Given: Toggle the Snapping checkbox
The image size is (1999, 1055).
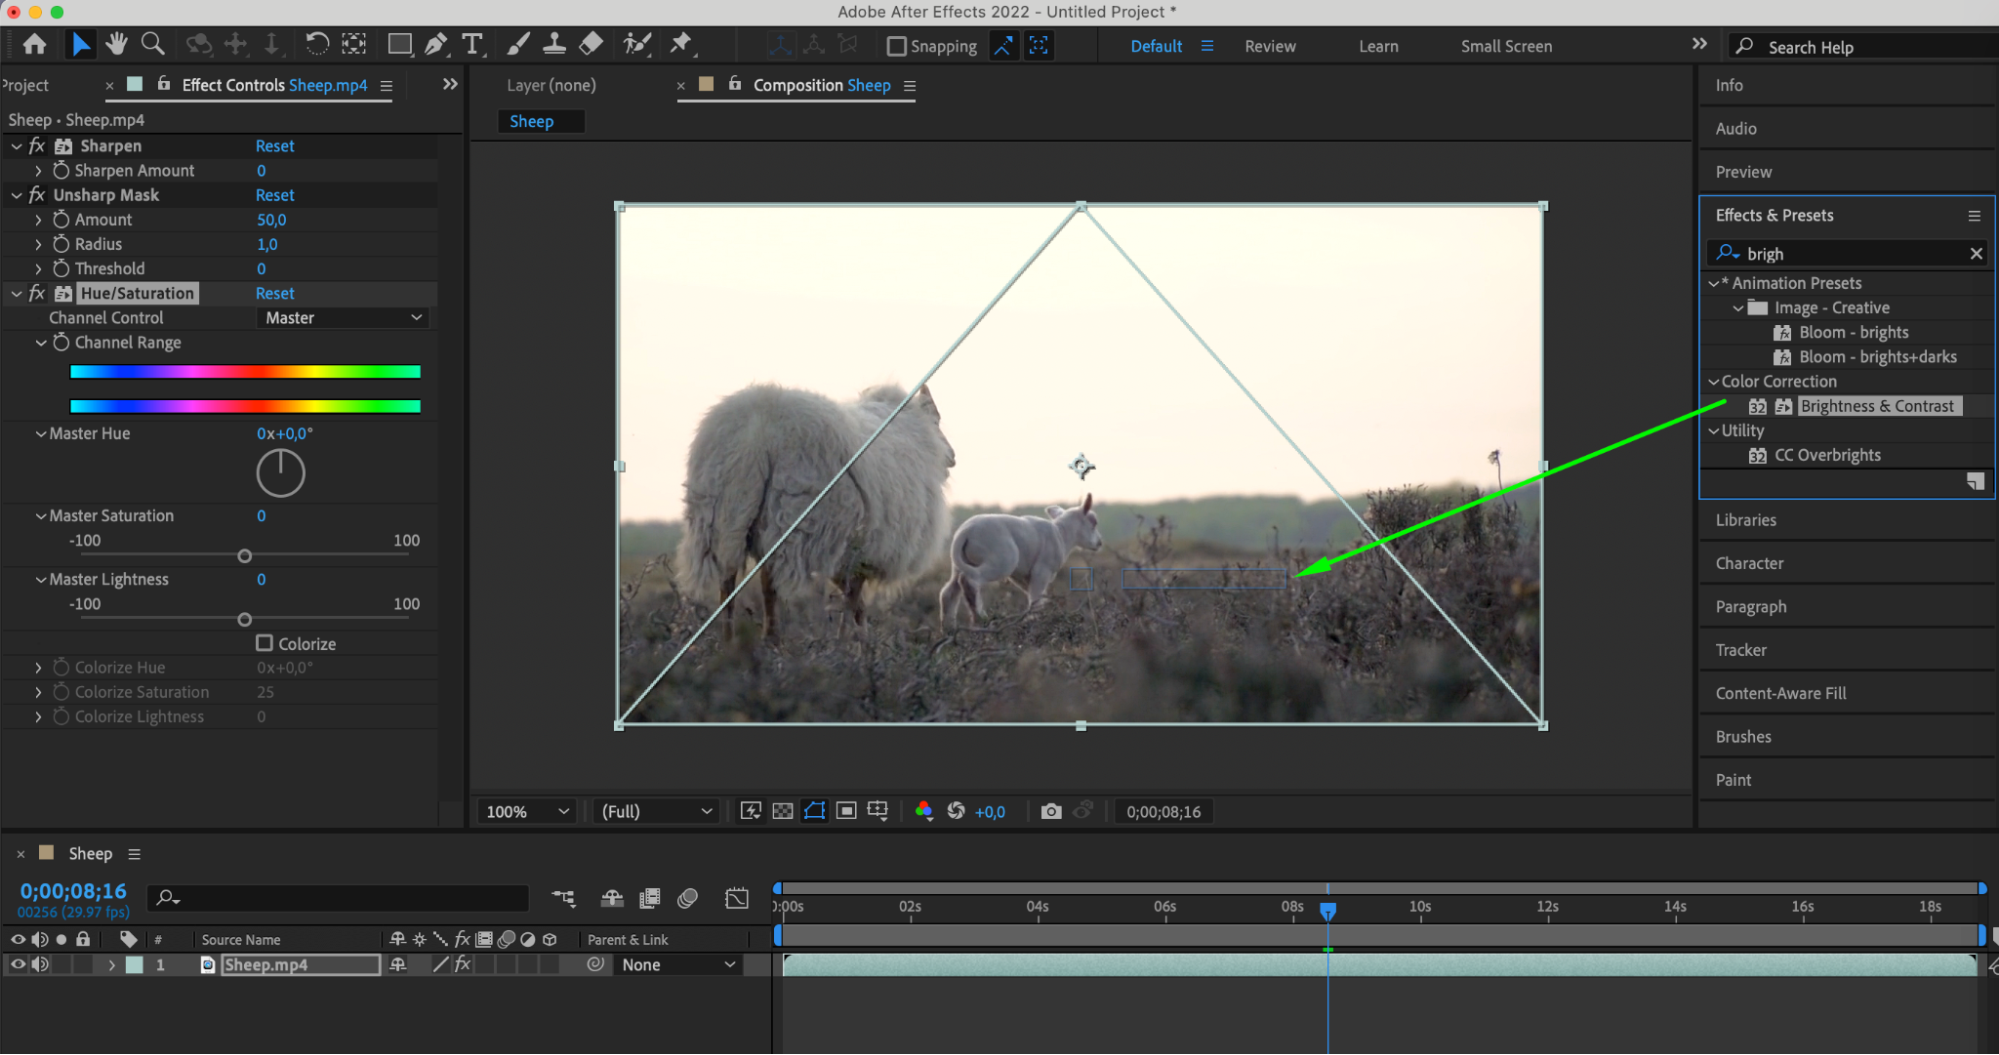Looking at the screenshot, I should click(x=897, y=46).
